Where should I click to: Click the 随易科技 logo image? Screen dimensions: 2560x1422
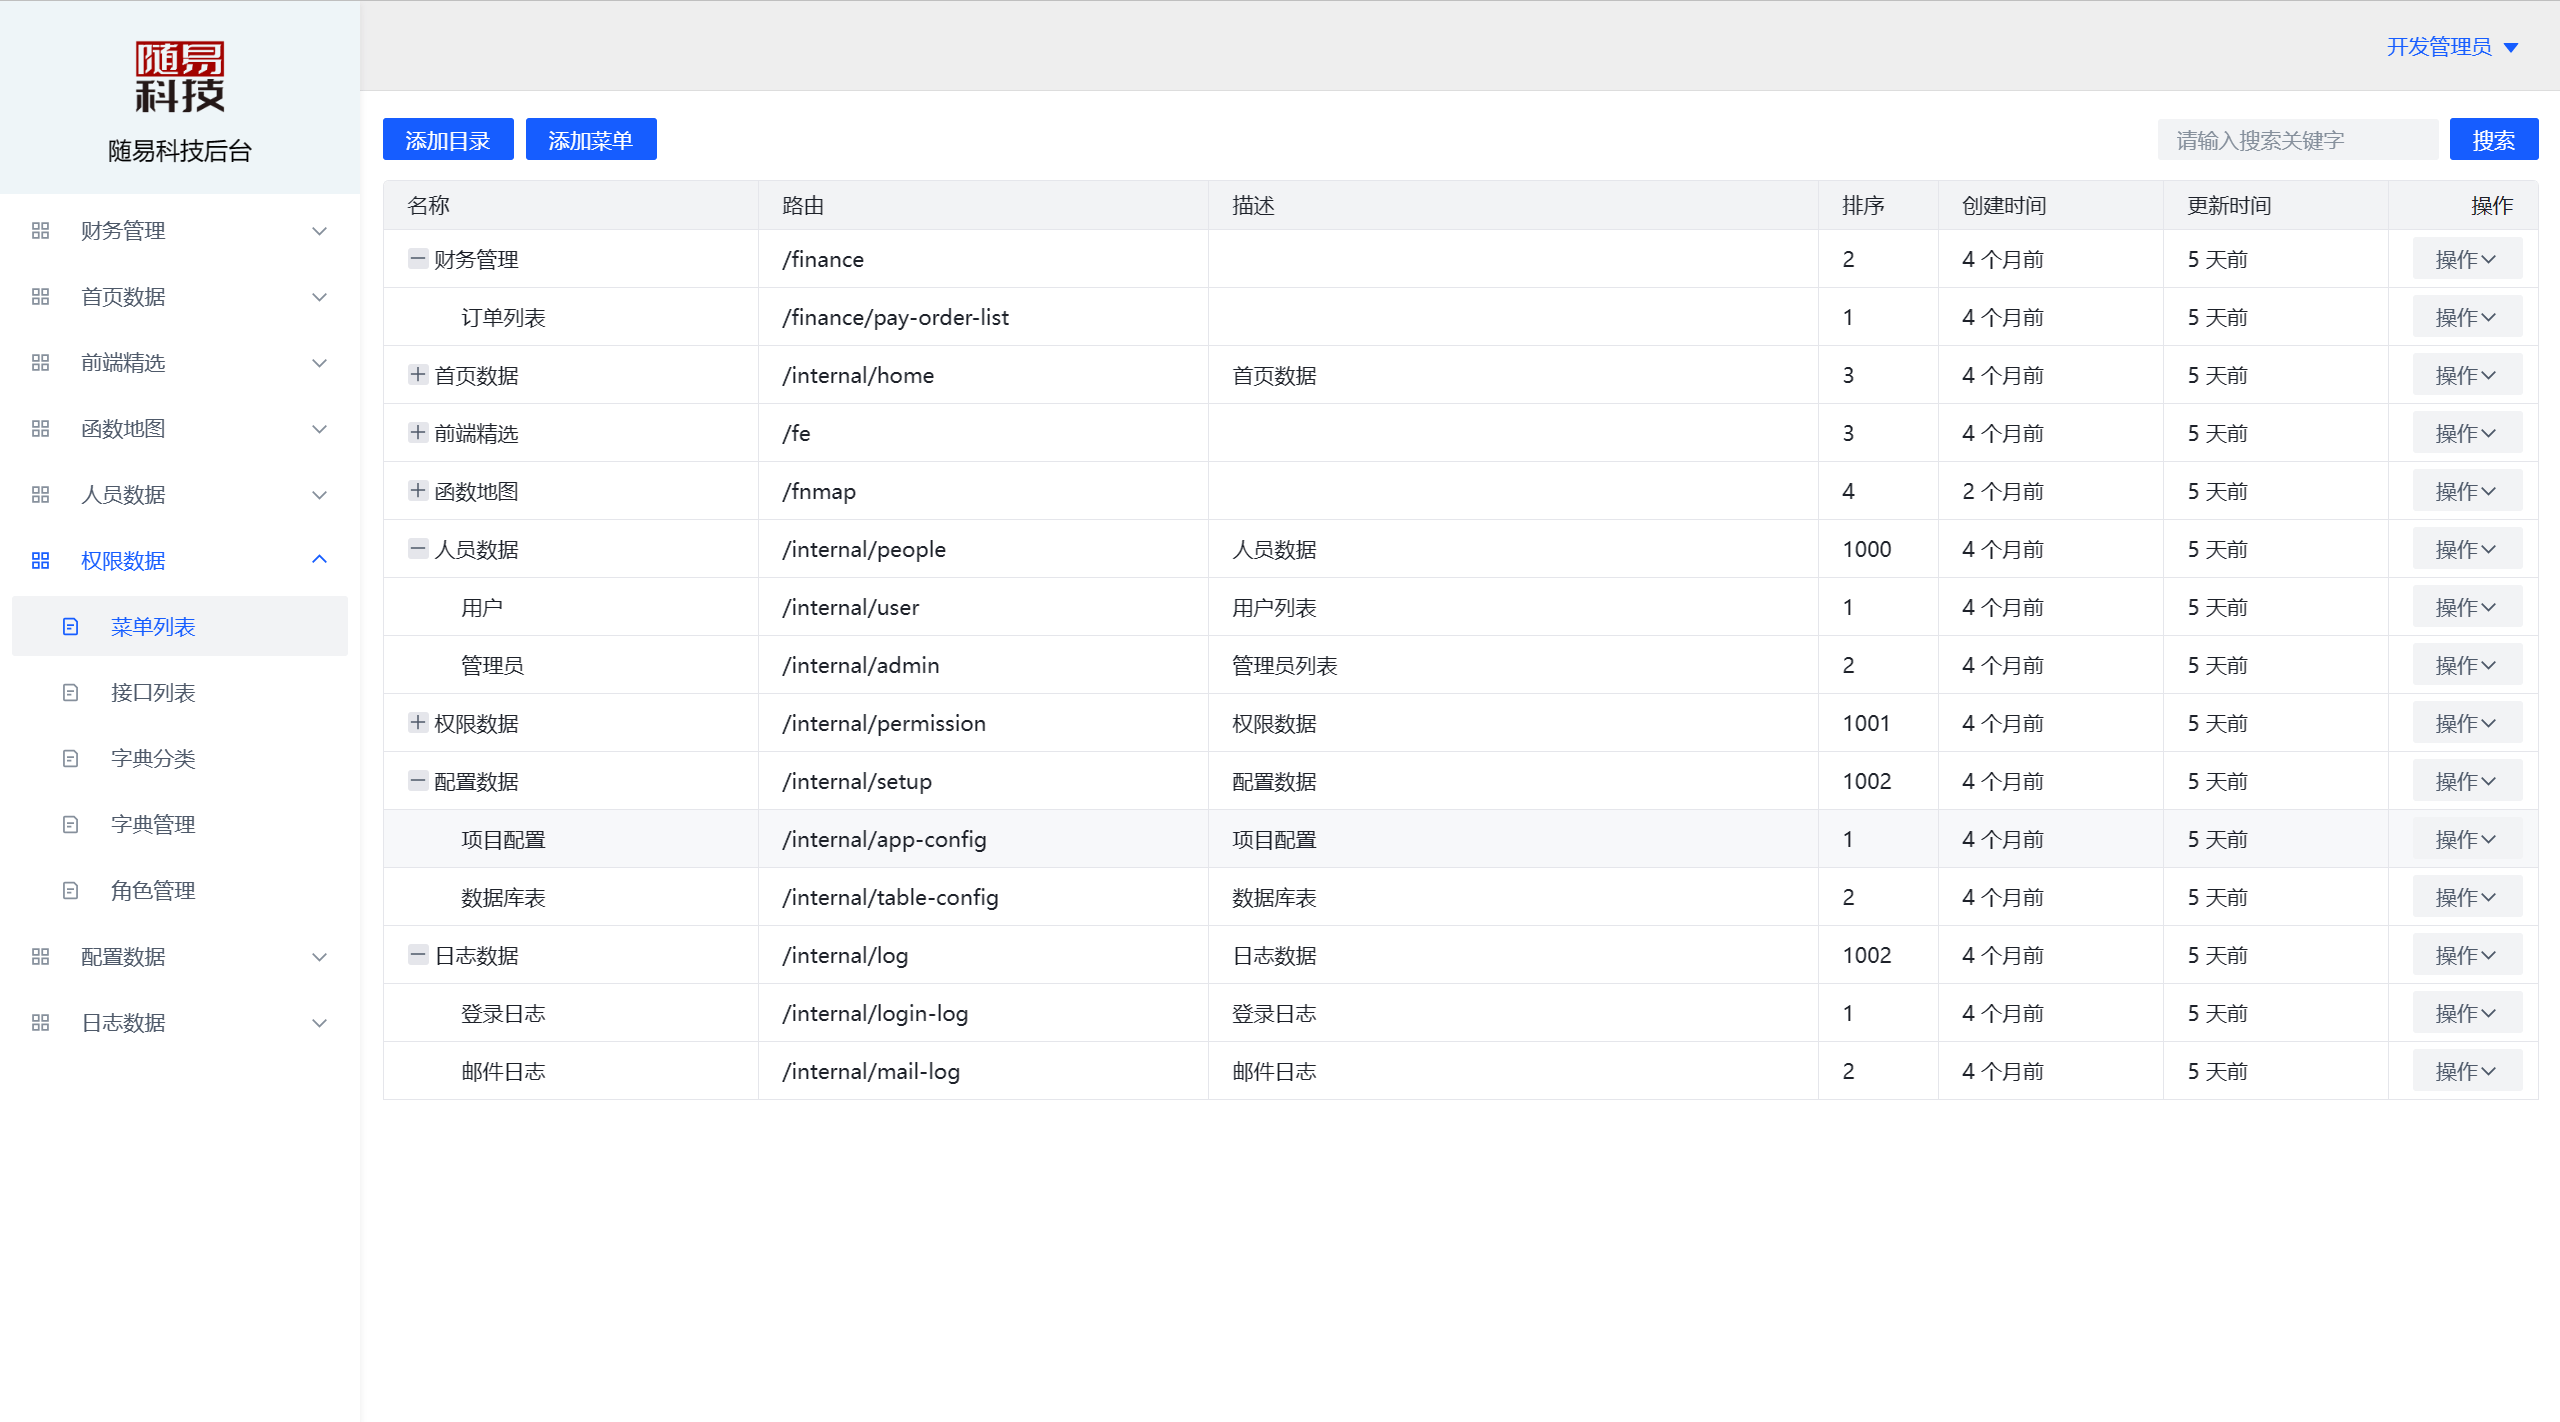[180, 77]
